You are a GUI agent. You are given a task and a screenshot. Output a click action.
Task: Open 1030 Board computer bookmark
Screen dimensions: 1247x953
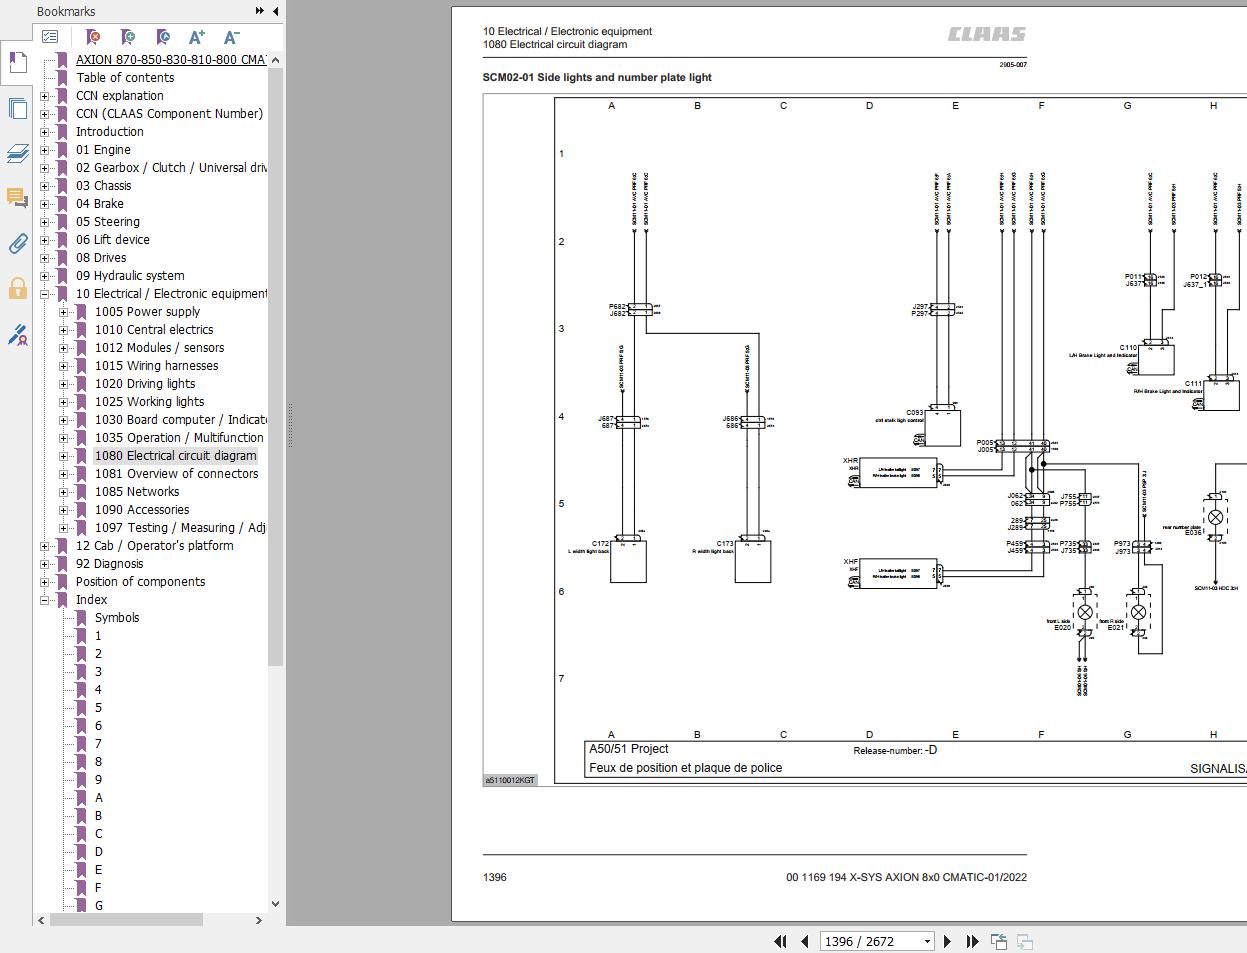click(181, 420)
